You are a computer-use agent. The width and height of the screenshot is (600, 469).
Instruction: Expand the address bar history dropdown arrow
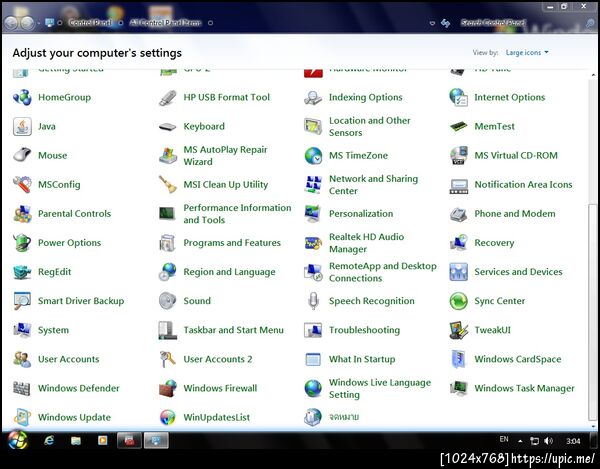click(x=432, y=23)
